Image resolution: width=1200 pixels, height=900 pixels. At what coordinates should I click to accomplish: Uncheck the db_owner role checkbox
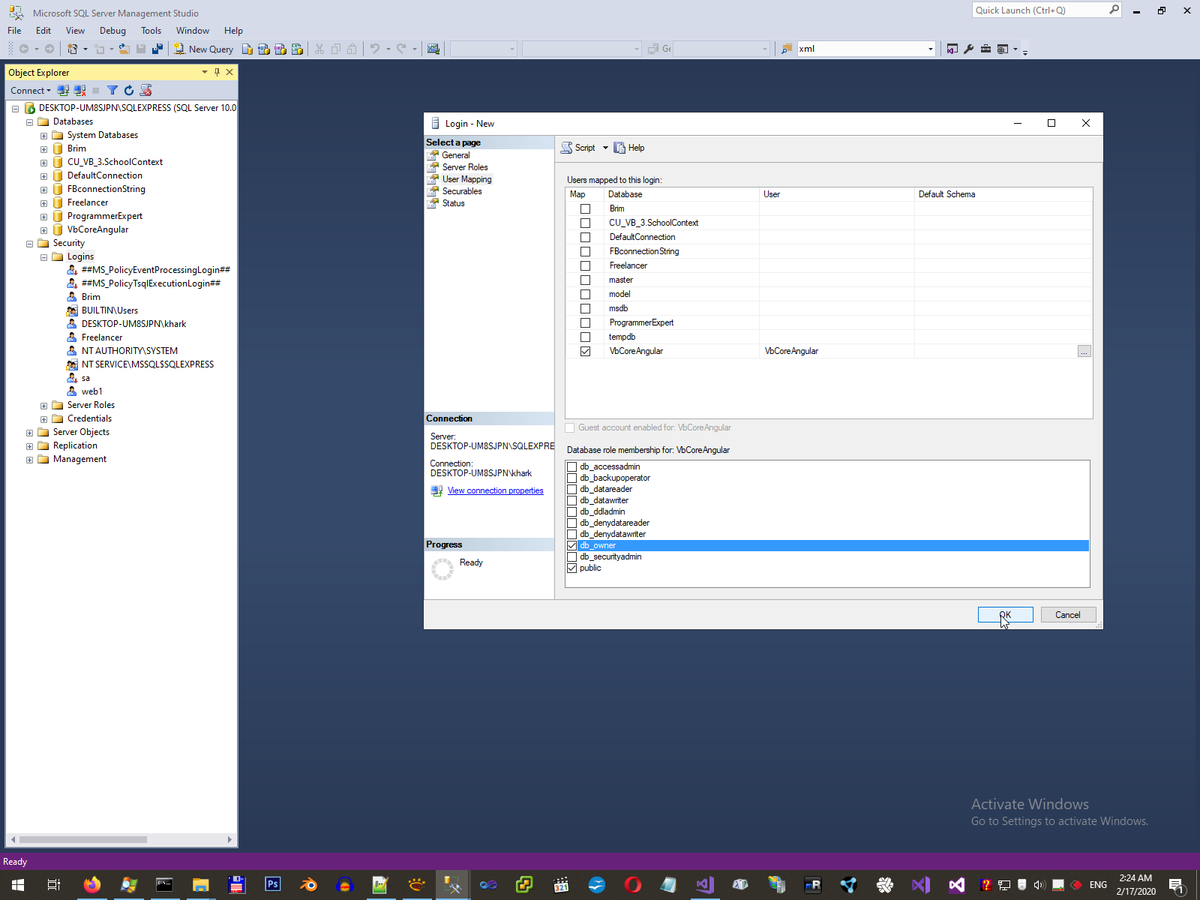572,545
